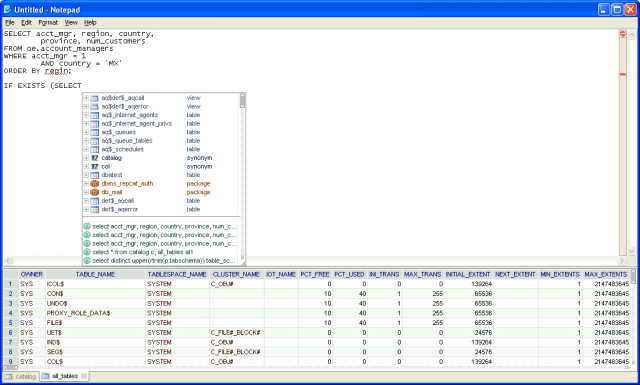Expand the aq$_internet_agents tree node
This screenshot has height=385, width=640.
[x=86, y=115]
